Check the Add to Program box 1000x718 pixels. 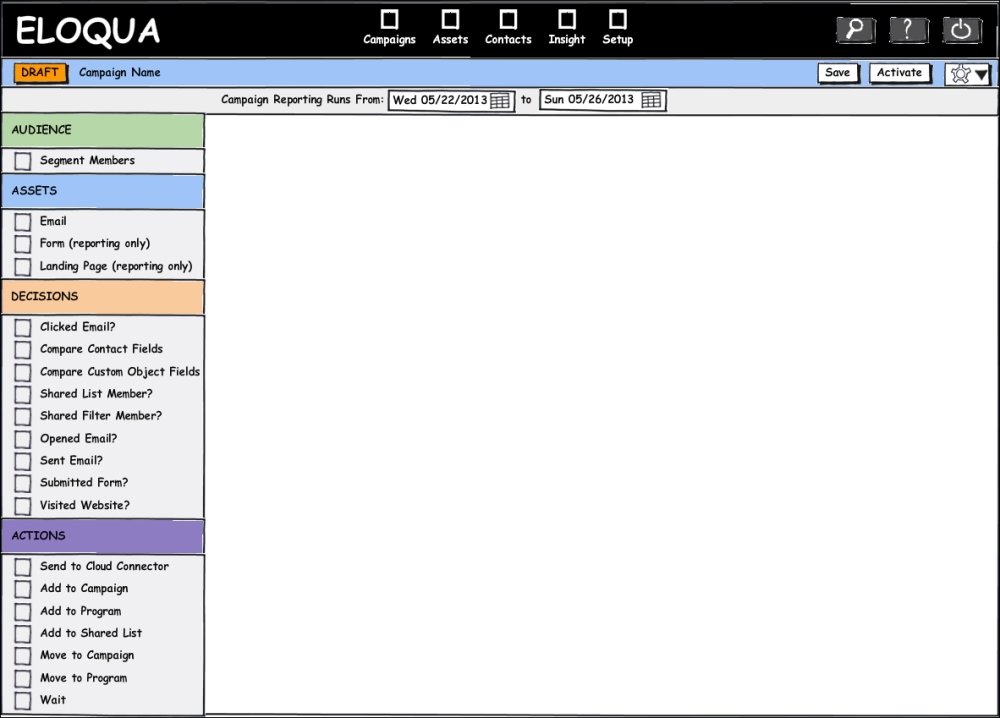coord(23,612)
